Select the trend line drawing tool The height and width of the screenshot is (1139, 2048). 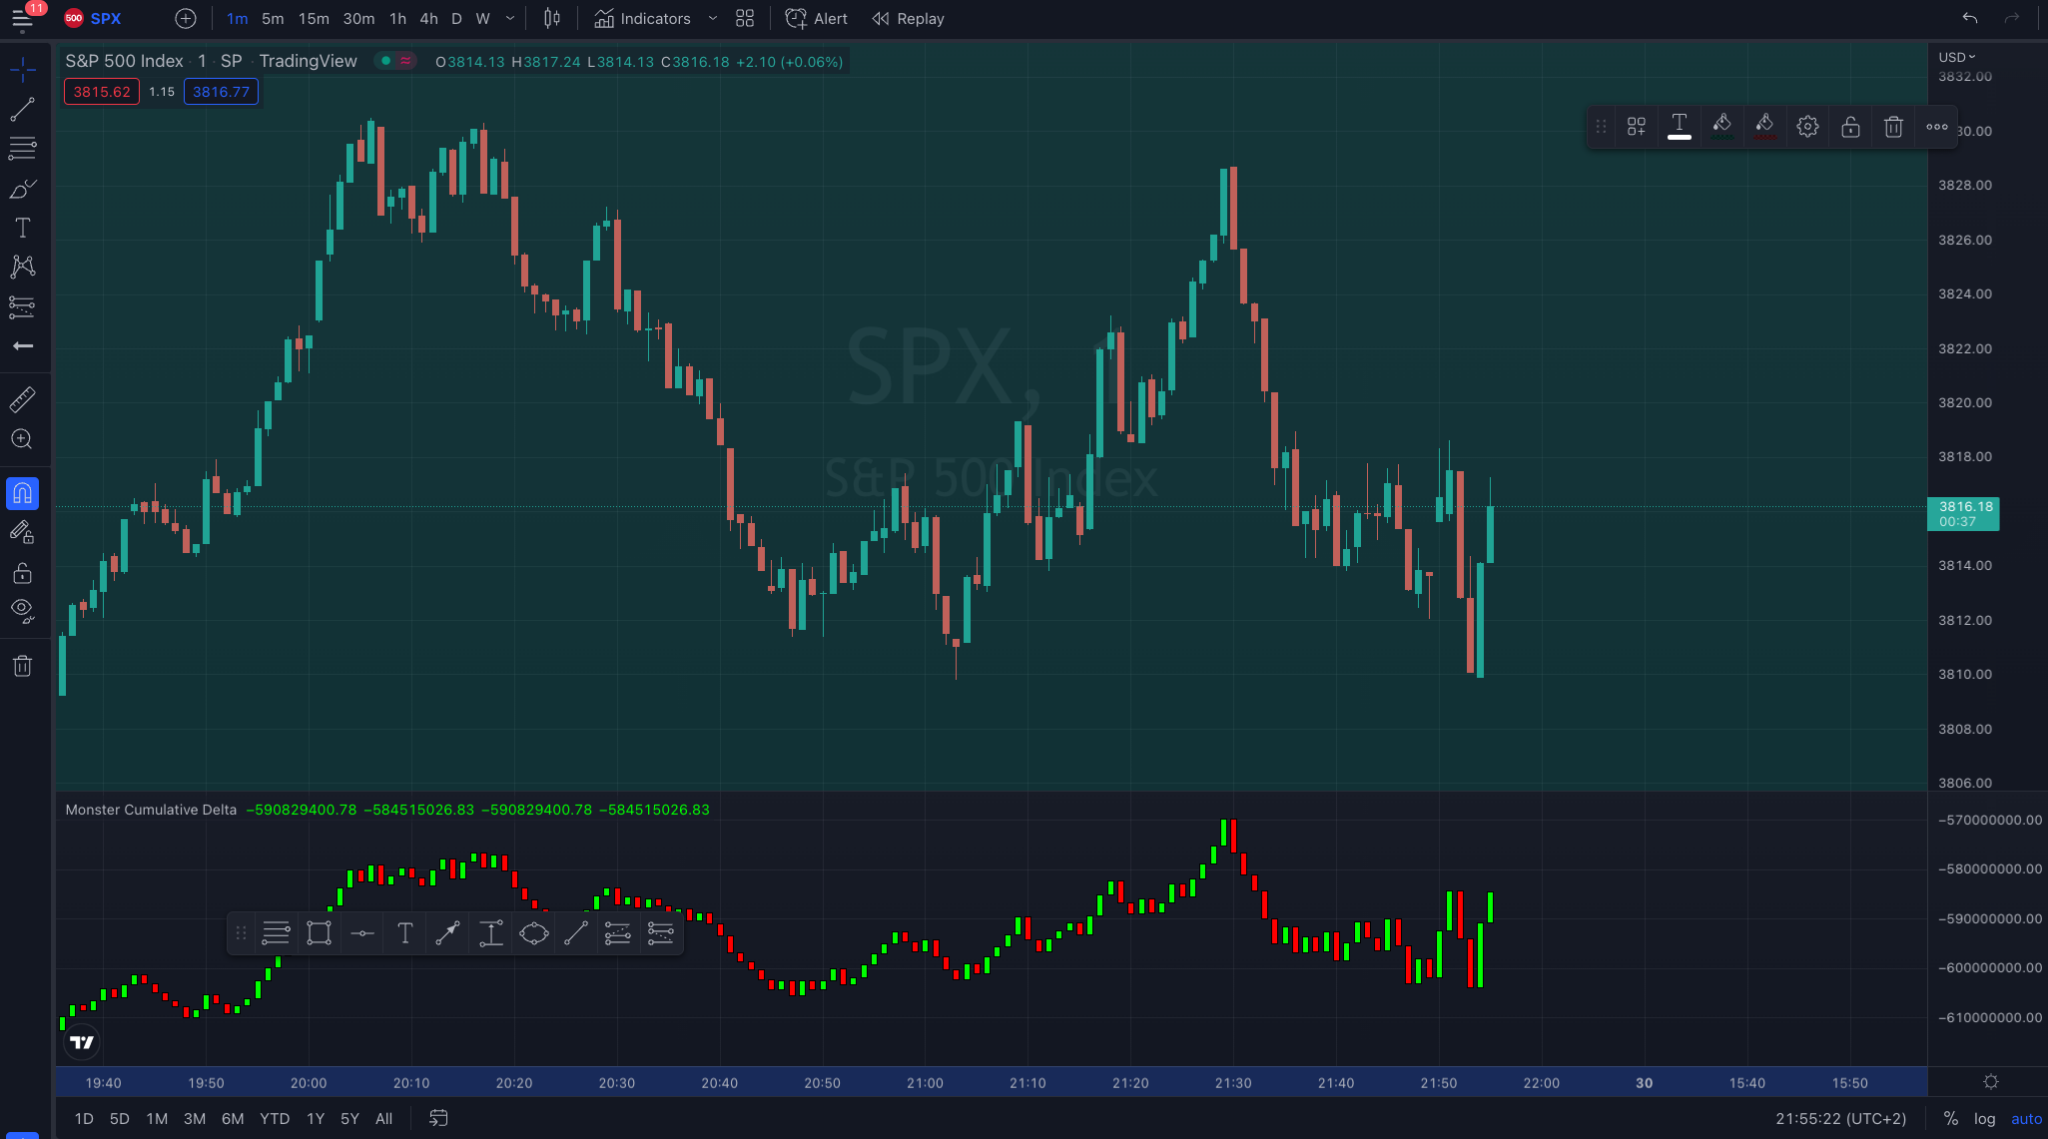[22, 109]
